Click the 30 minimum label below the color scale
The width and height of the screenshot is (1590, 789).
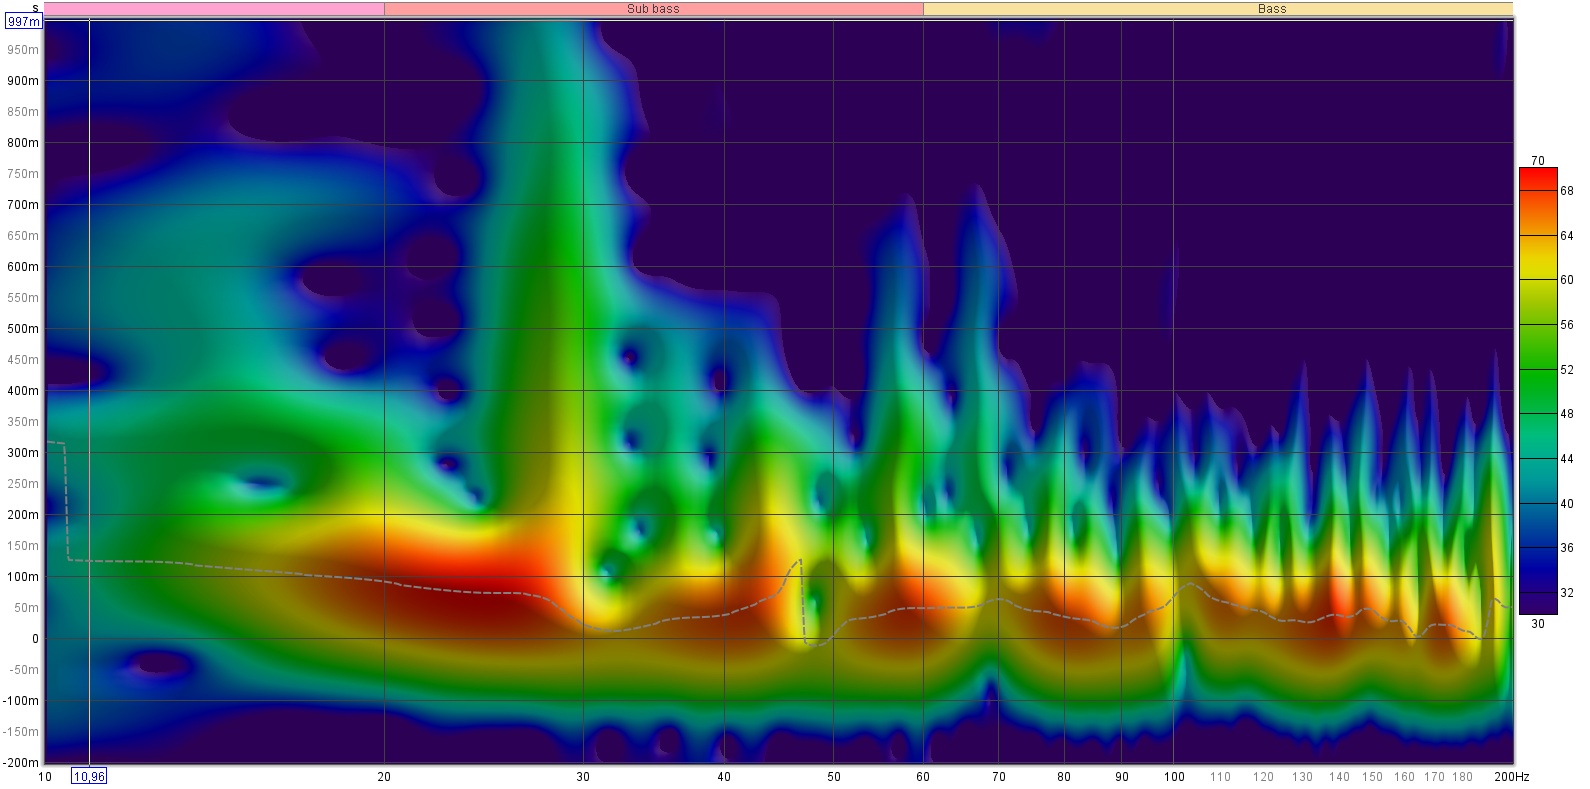[x=1537, y=623]
